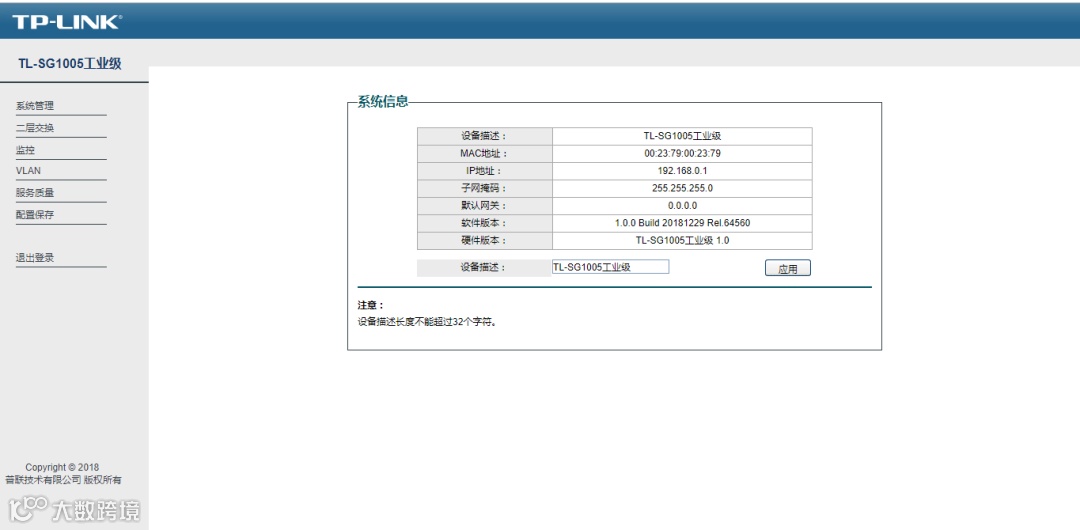This screenshot has height=530, width=1080.
Task: Open the 系统管理 menu
Action: (x=34, y=105)
